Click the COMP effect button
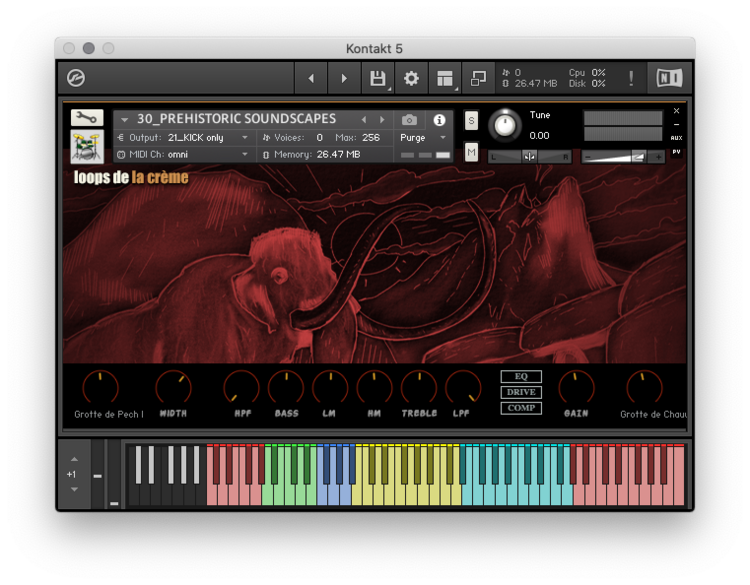Image resolution: width=750 pixels, height=585 pixels. click(x=521, y=408)
